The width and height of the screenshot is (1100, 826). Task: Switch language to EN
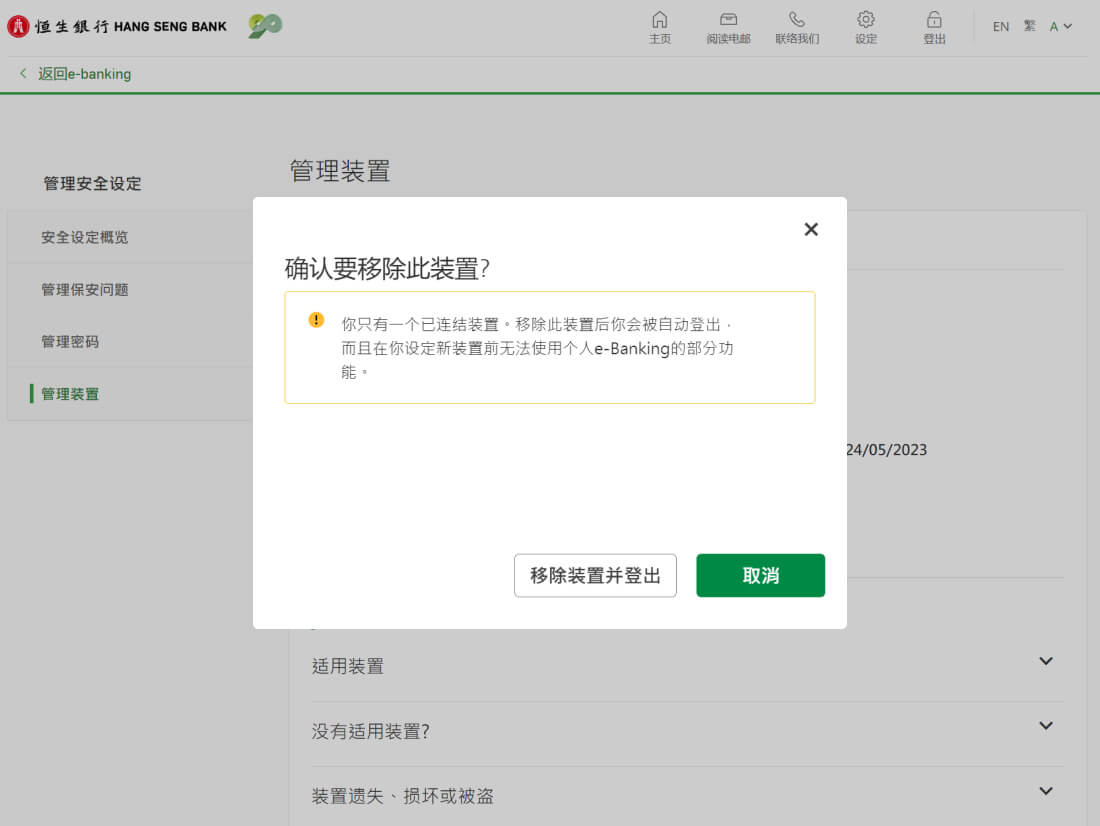pyautogui.click(x=1000, y=27)
